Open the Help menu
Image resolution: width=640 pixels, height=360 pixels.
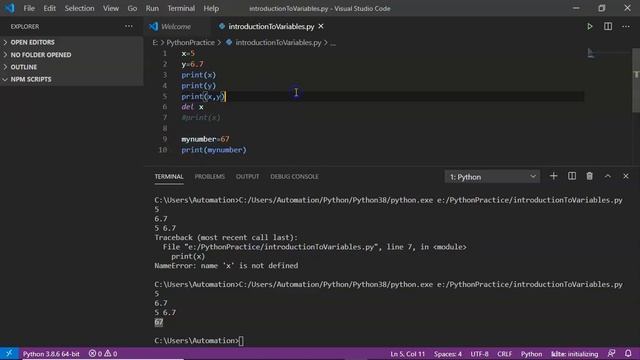click(211, 8)
